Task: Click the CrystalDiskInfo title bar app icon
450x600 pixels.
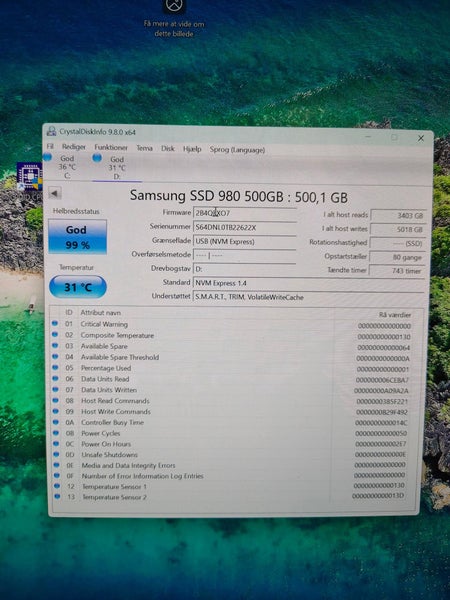Action: tap(51, 131)
